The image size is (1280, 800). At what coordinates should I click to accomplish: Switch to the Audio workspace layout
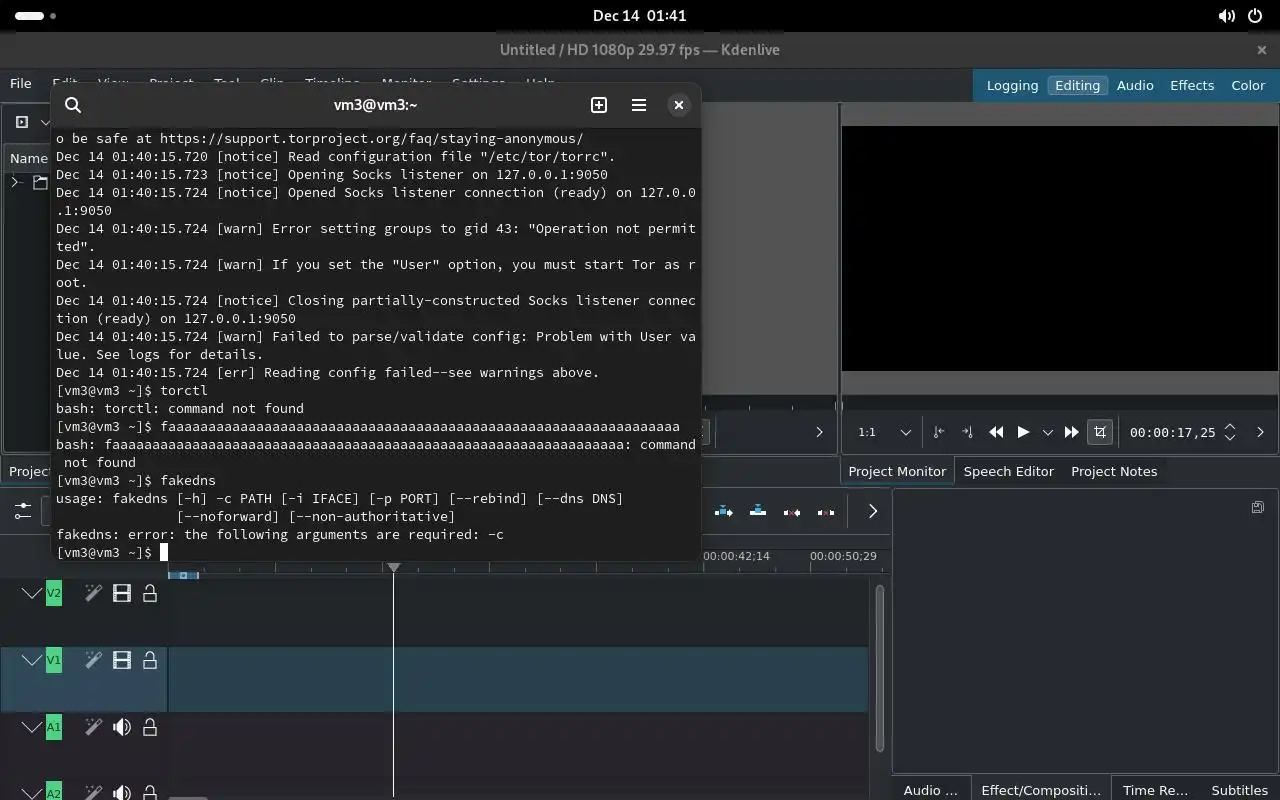(1135, 85)
